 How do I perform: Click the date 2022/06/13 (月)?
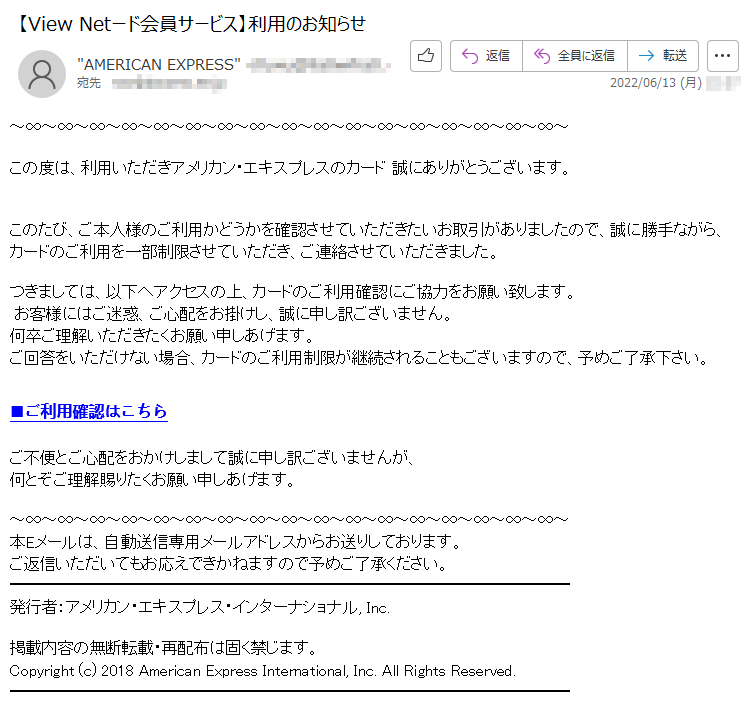[656, 83]
